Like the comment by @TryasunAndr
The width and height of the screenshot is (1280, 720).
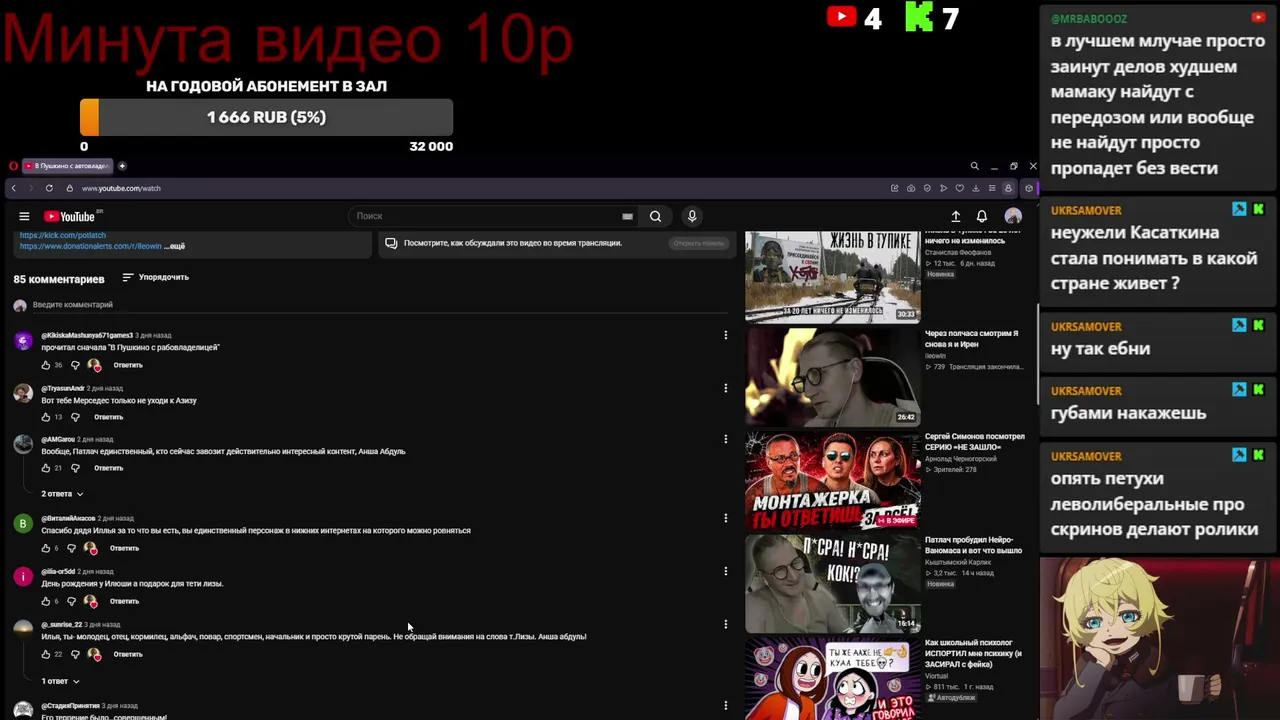(45, 417)
